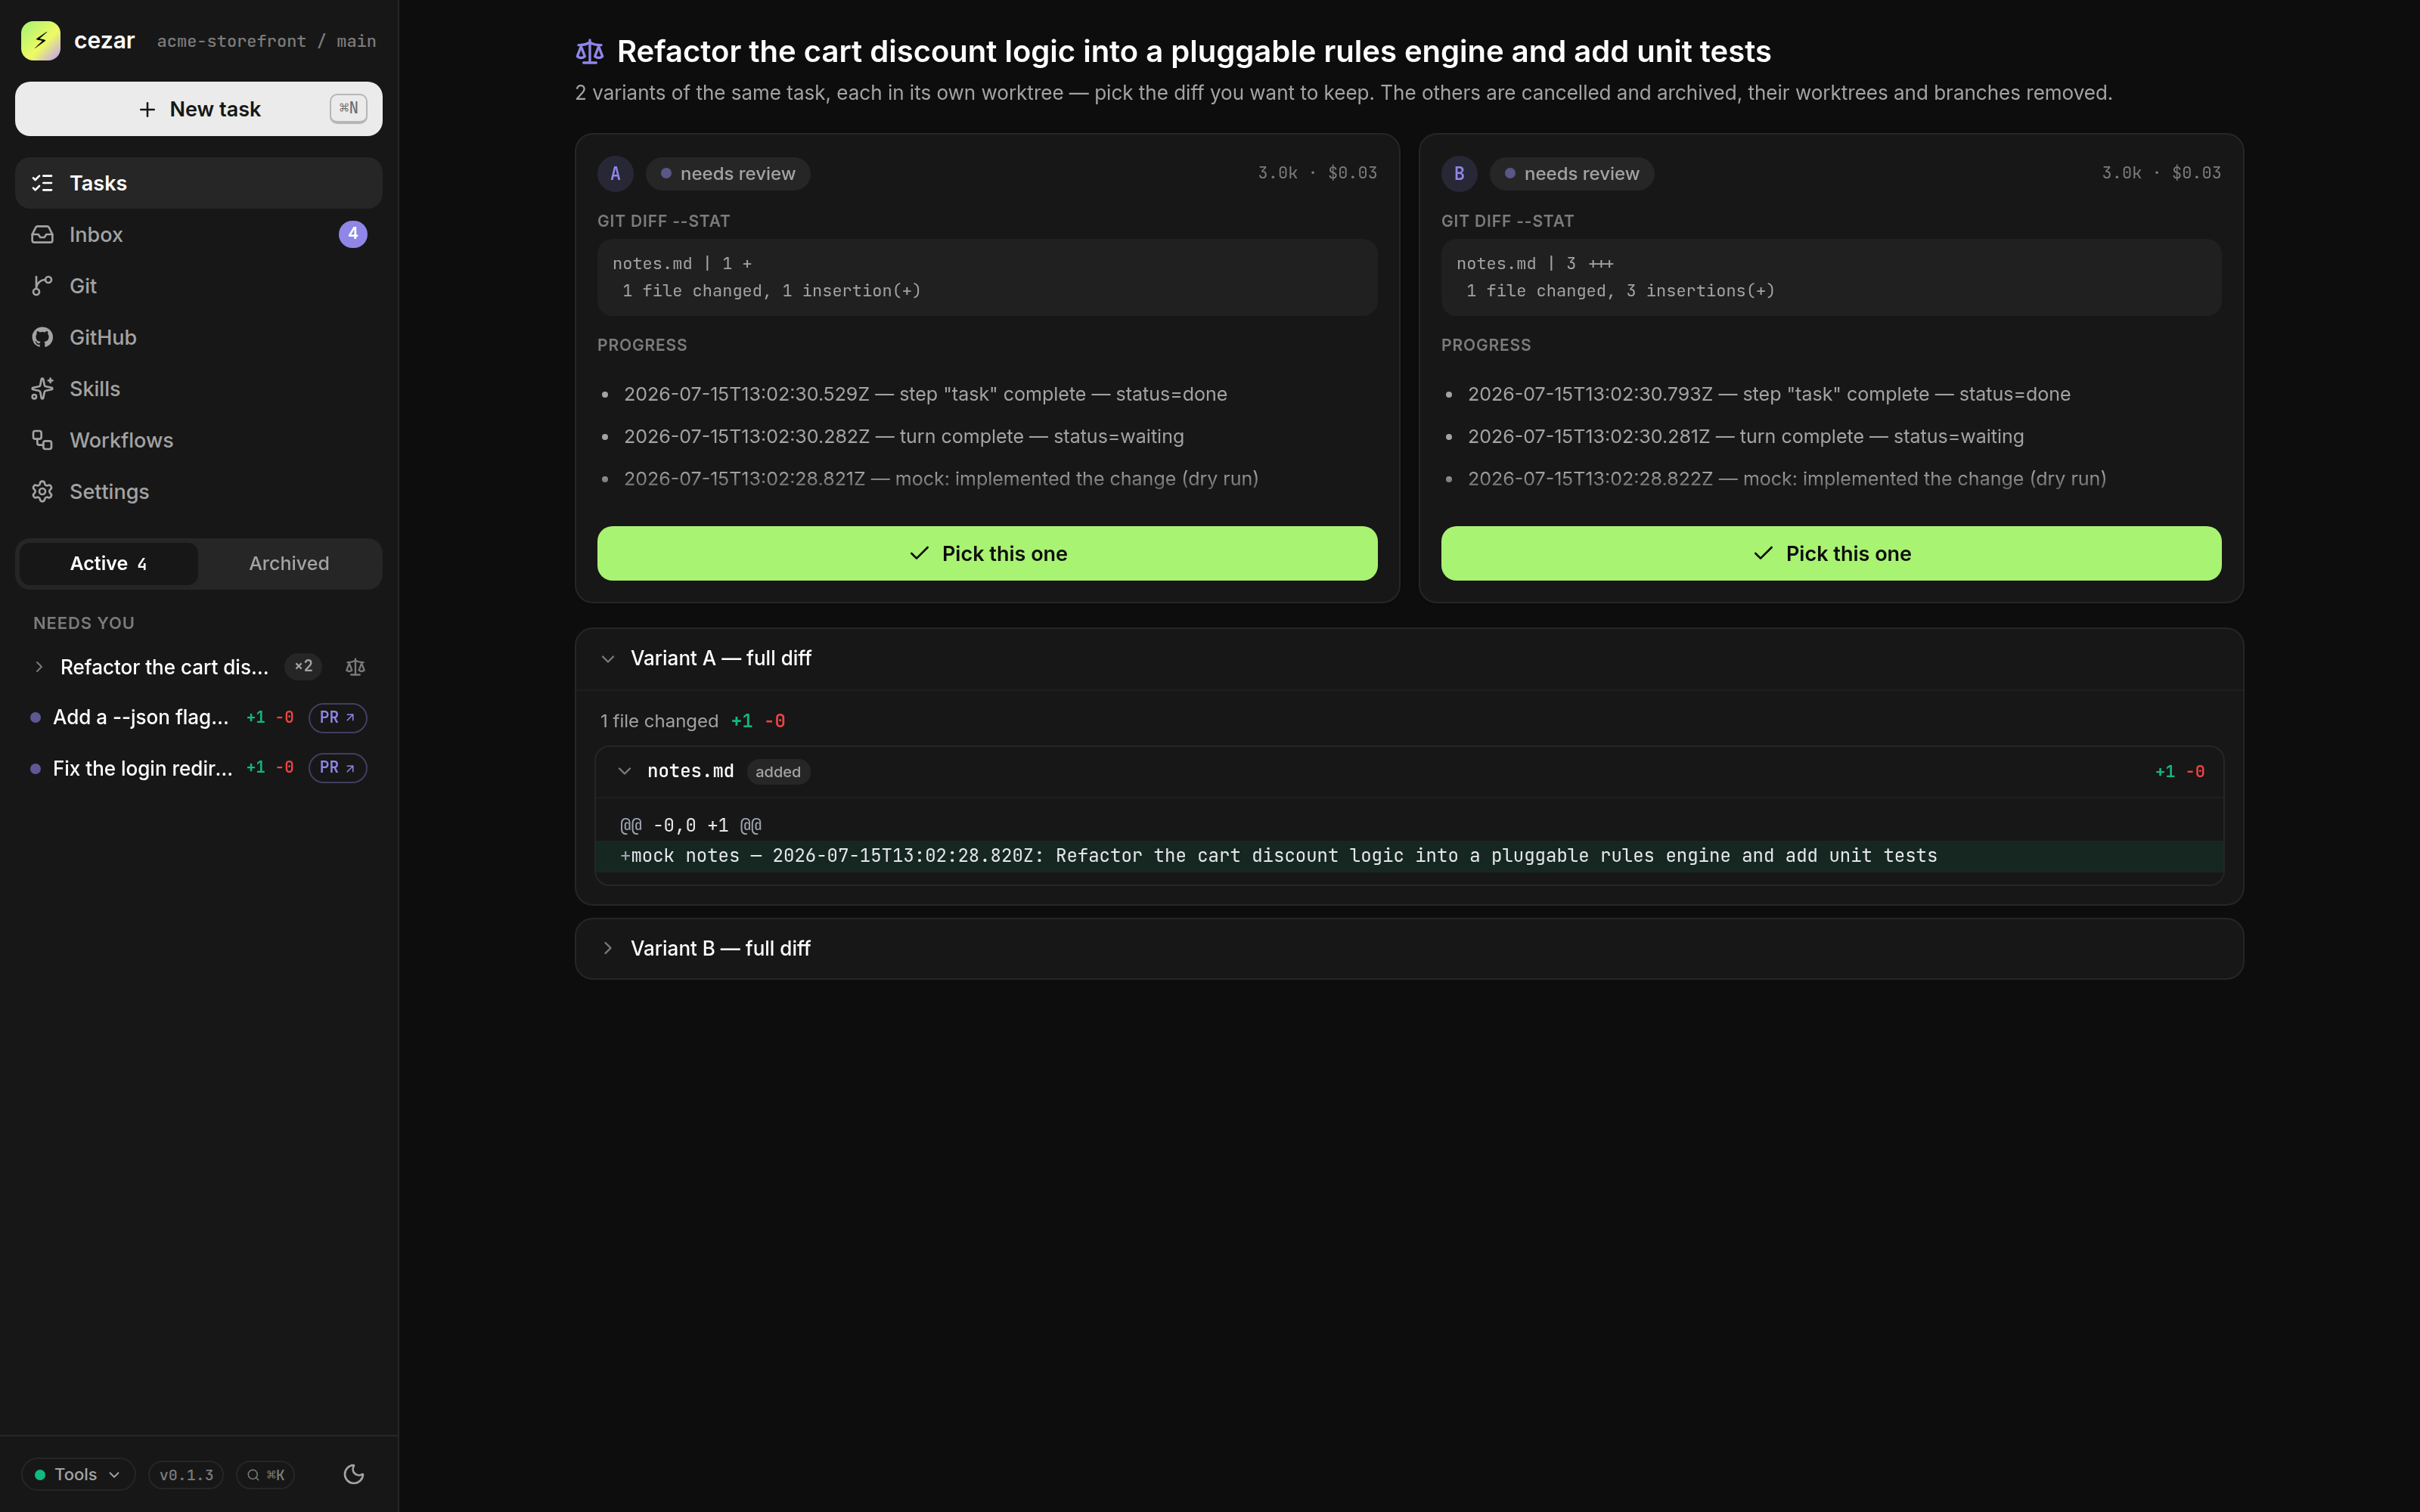Click variant A git diff stat block

click(x=987, y=277)
